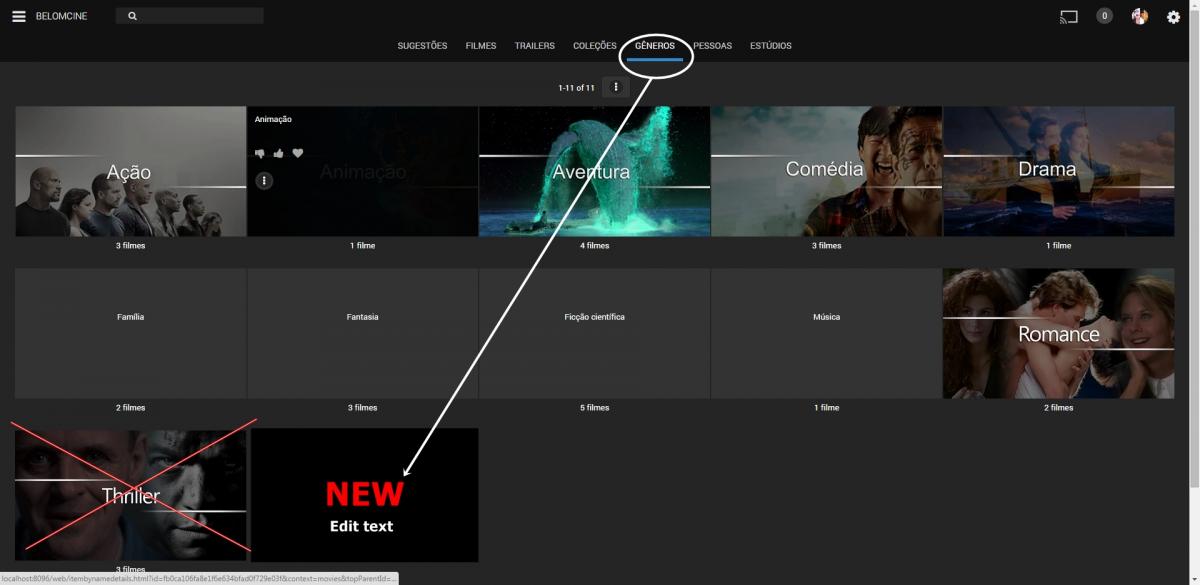Like the Animação genre with thumbs-up

(x=279, y=153)
